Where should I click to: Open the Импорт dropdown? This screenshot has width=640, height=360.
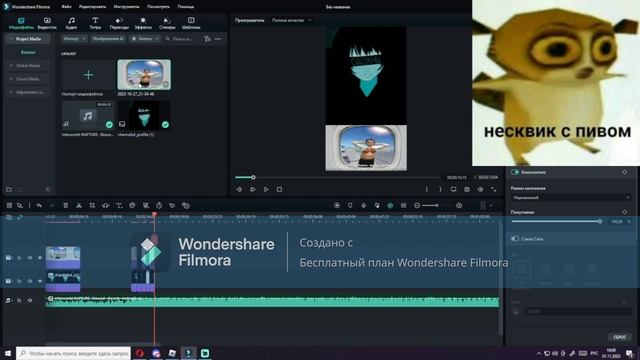click(x=74, y=39)
